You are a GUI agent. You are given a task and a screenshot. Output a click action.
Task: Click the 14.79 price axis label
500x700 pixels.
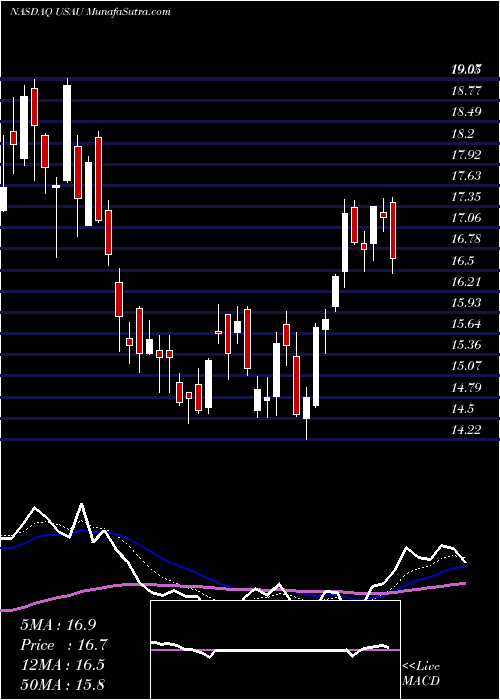coord(467,387)
